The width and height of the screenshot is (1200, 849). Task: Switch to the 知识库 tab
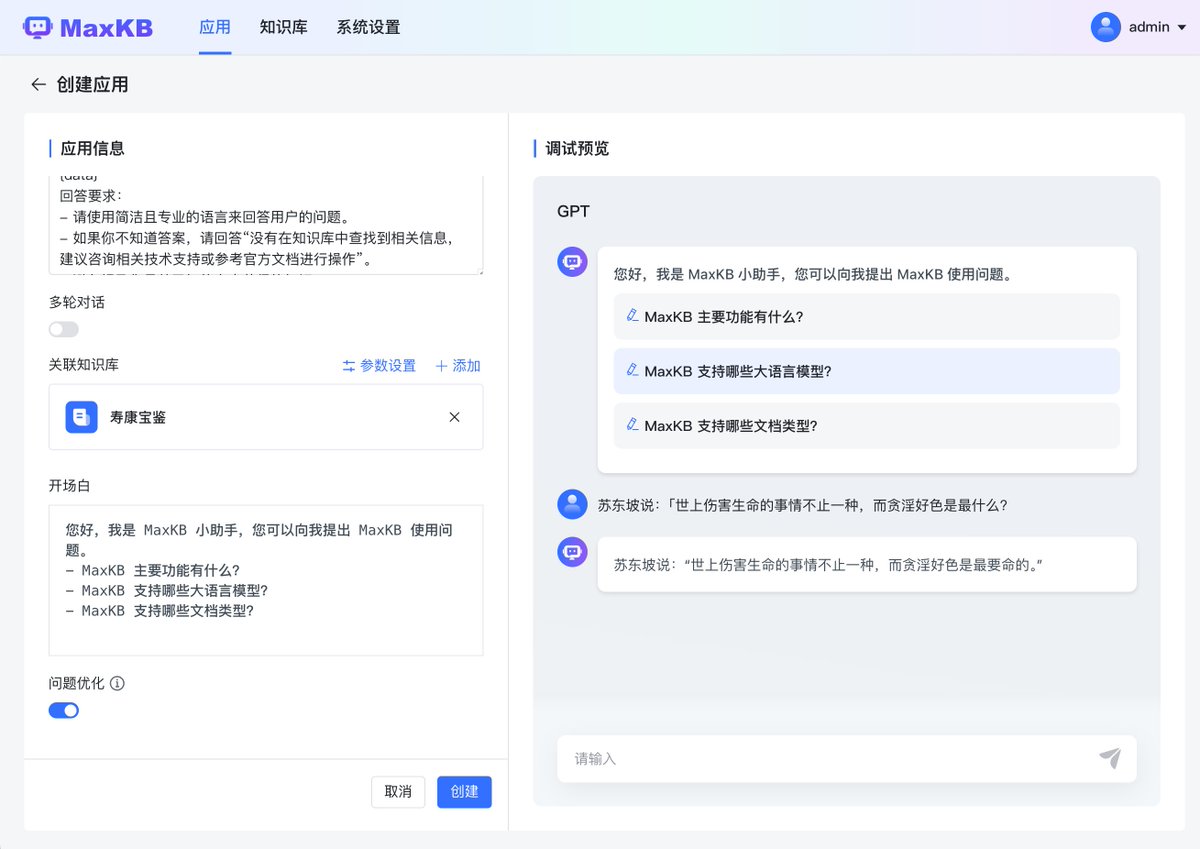(283, 27)
